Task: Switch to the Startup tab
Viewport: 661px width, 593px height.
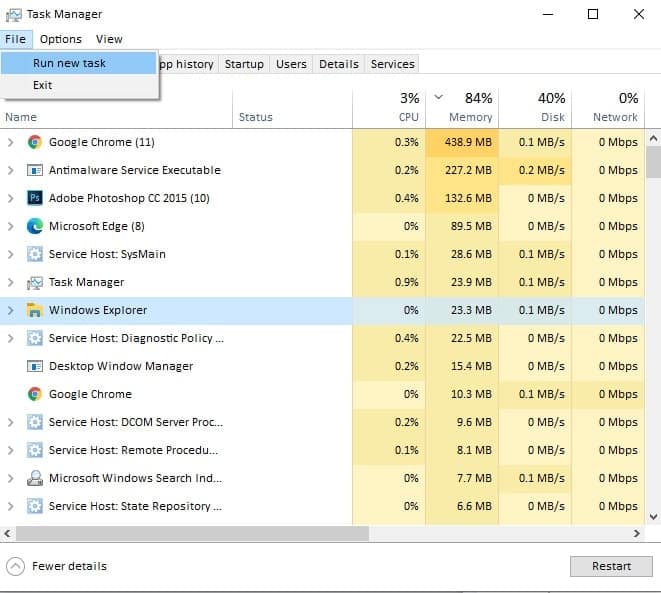Action: tap(244, 64)
